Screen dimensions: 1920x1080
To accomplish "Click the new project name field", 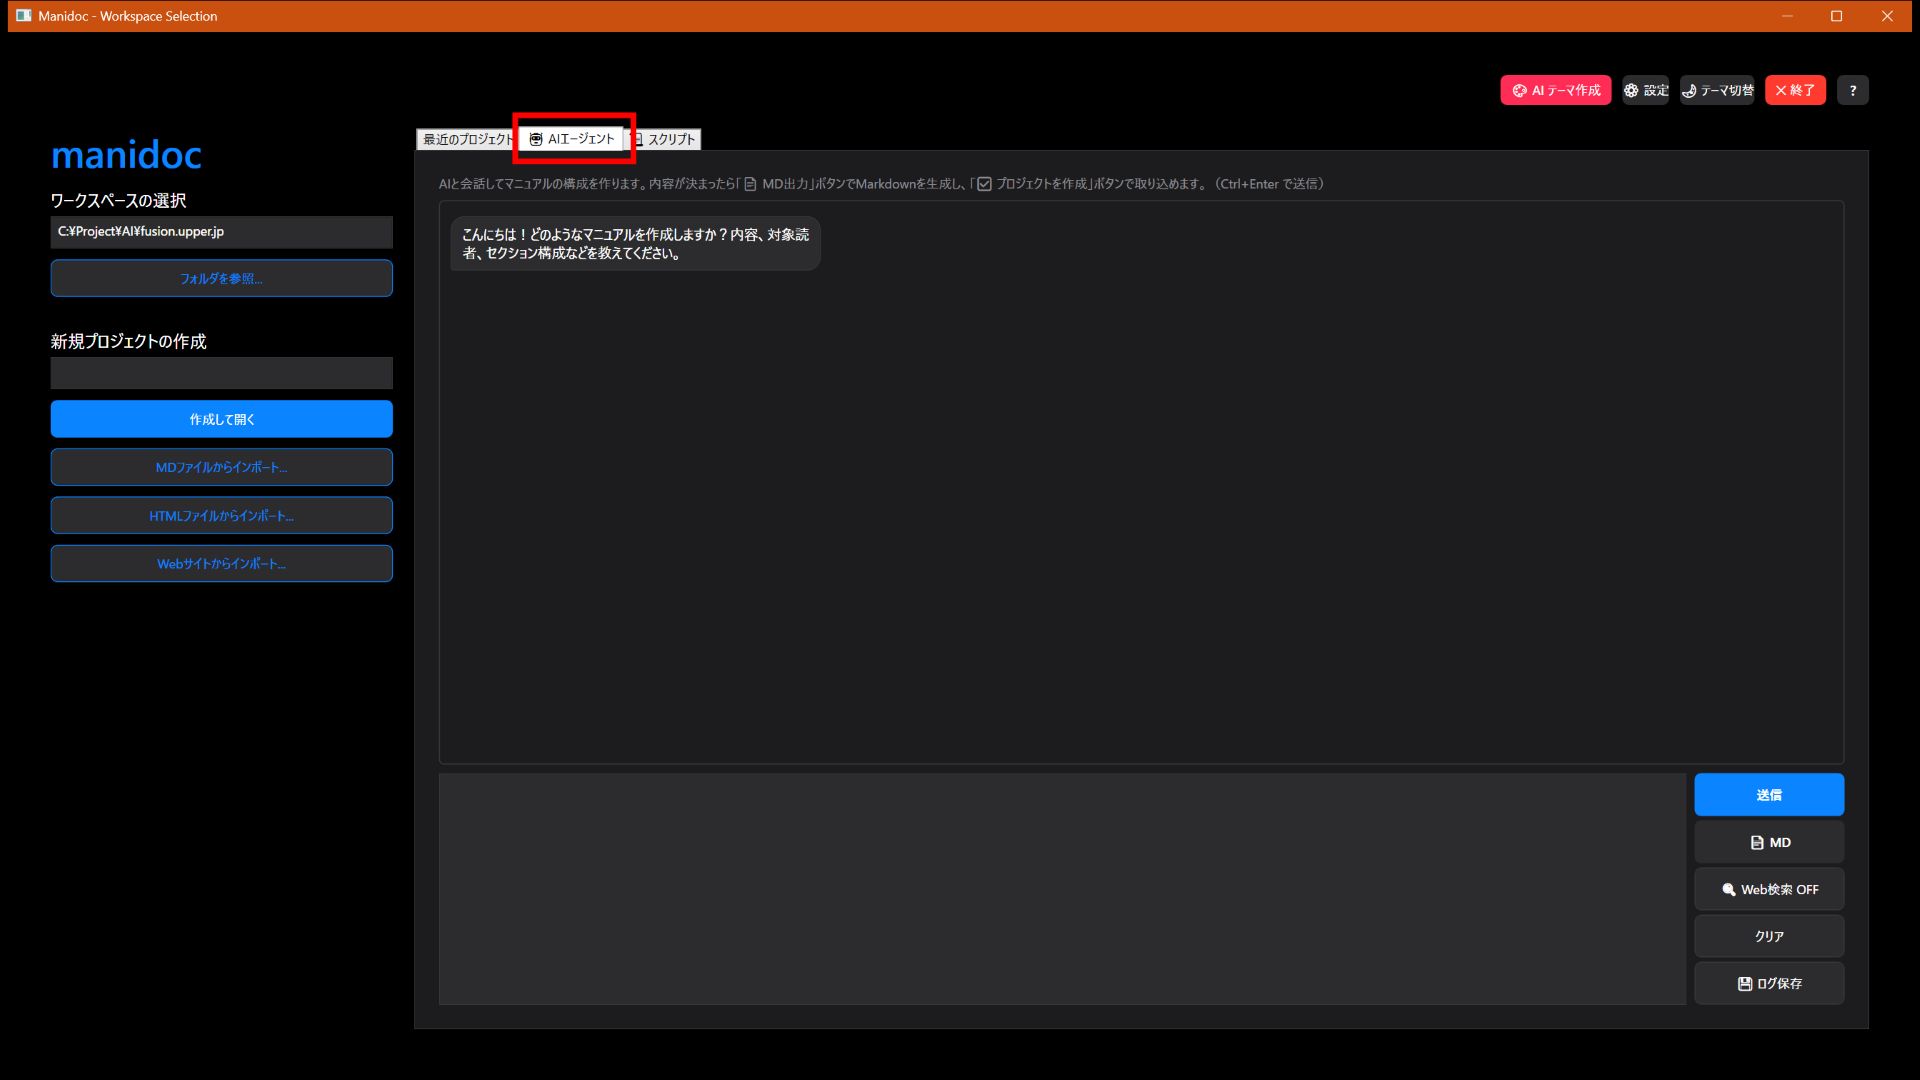I will coord(221,373).
